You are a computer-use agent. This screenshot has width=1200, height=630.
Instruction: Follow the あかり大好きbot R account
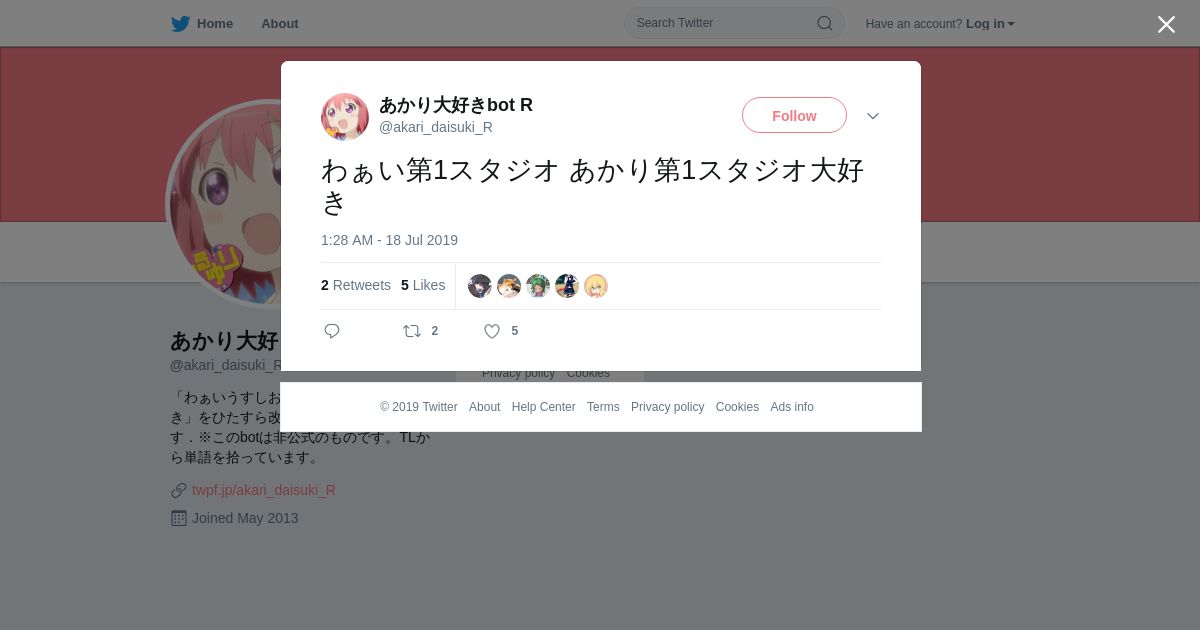coord(794,116)
